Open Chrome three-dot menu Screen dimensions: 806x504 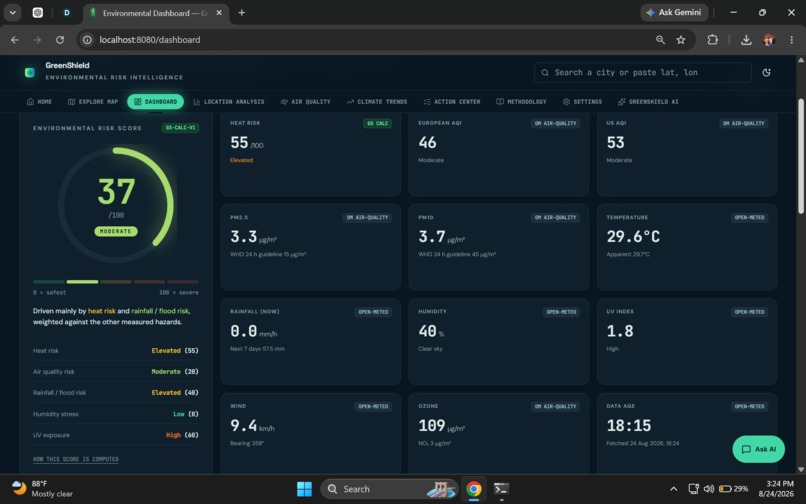(x=792, y=40)
